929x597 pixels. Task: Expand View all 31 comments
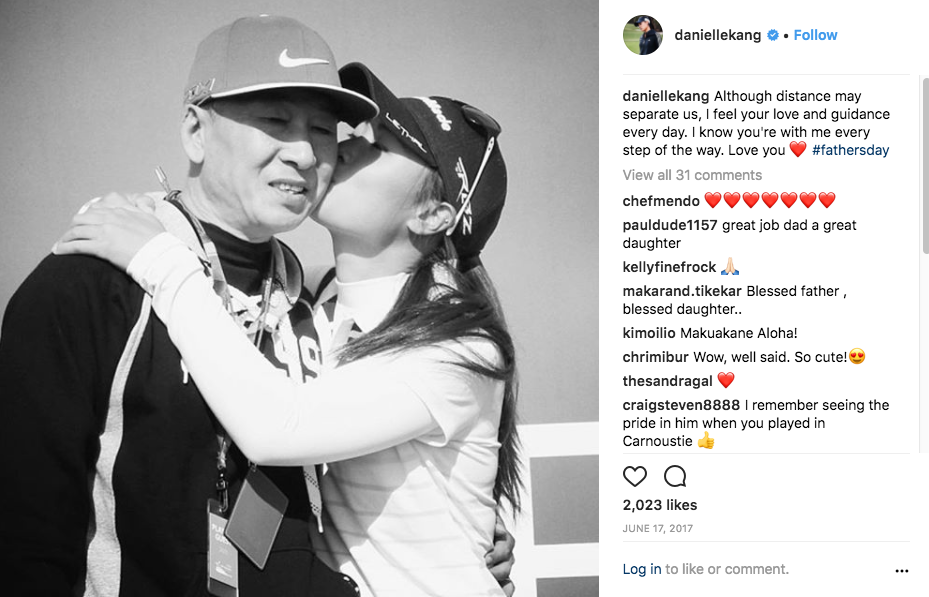tap(692, 175)
